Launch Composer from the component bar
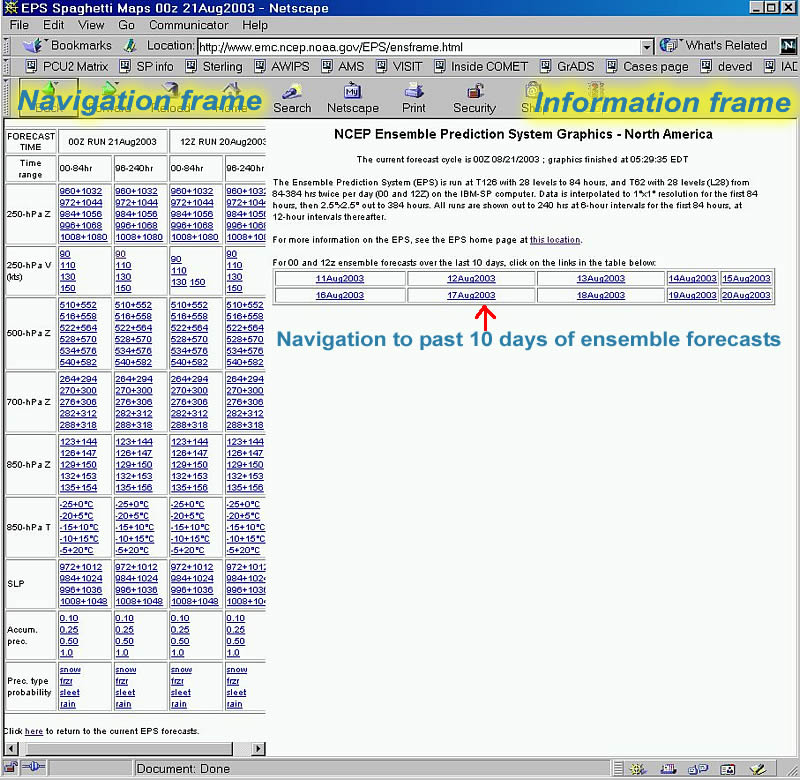 pos(758,769)
